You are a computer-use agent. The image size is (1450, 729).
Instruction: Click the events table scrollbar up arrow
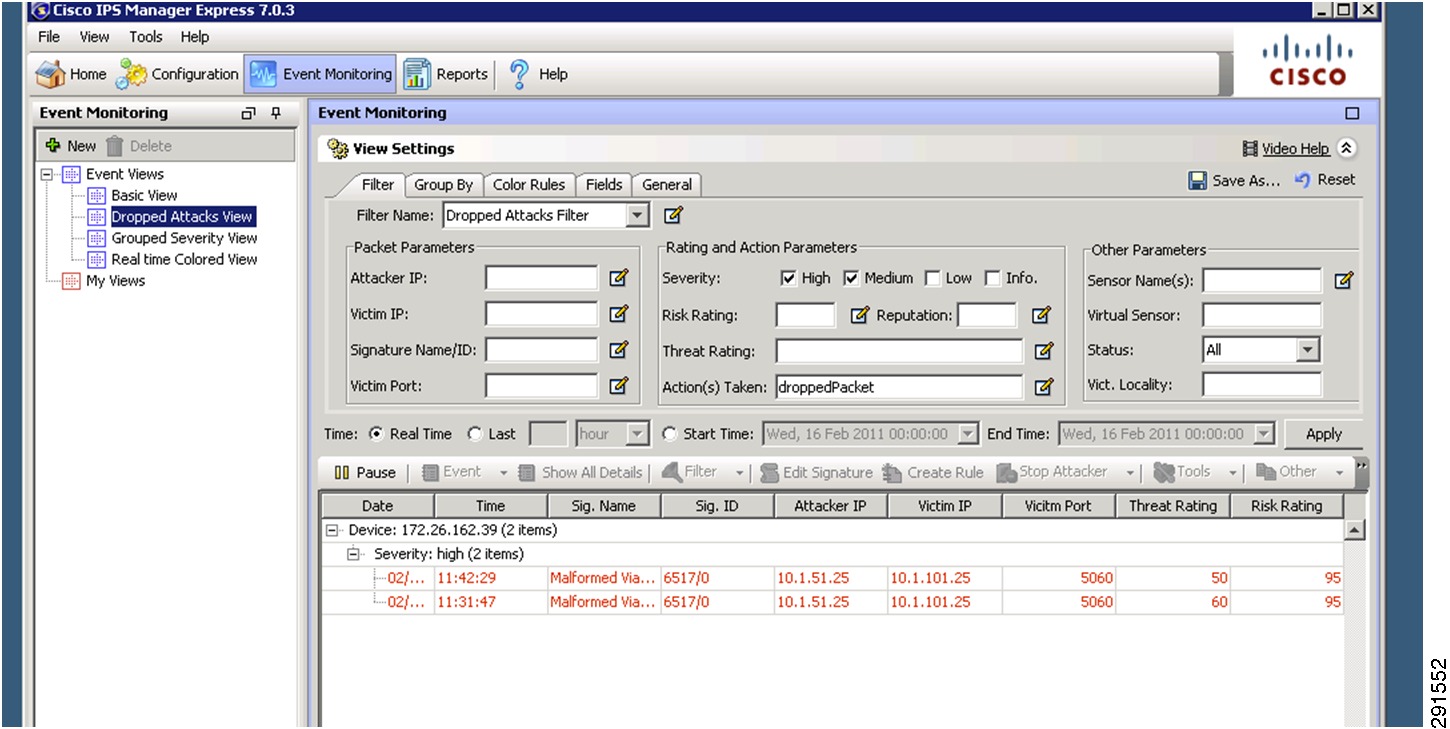1354,531
